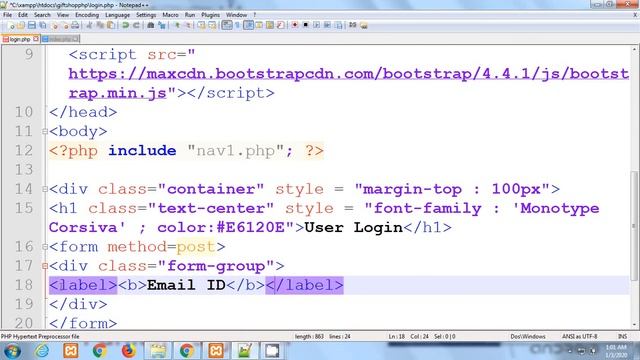
Task: Print the document via Print icon
Action: [x=75, y=25]
